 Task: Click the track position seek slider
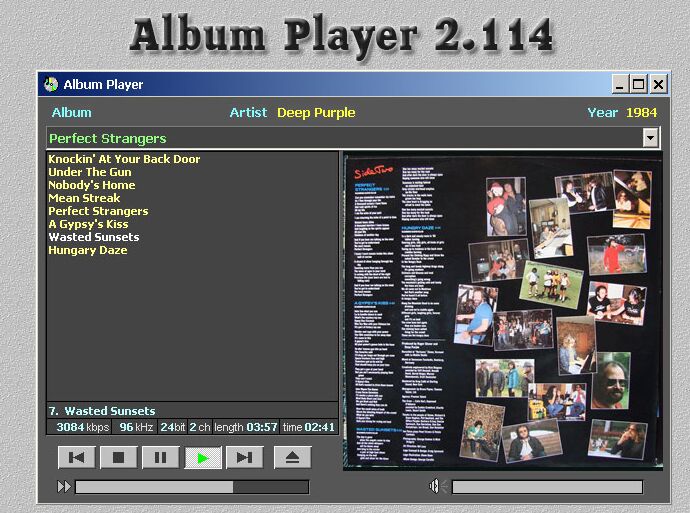click(x=192, y=487)
